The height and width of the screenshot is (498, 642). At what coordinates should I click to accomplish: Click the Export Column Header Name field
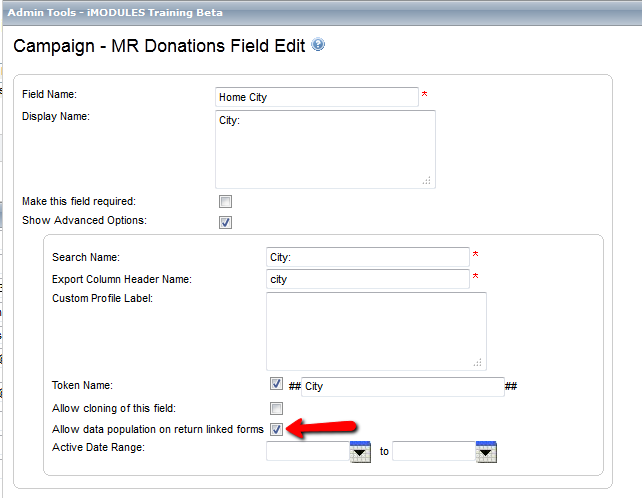click(368, 279)
